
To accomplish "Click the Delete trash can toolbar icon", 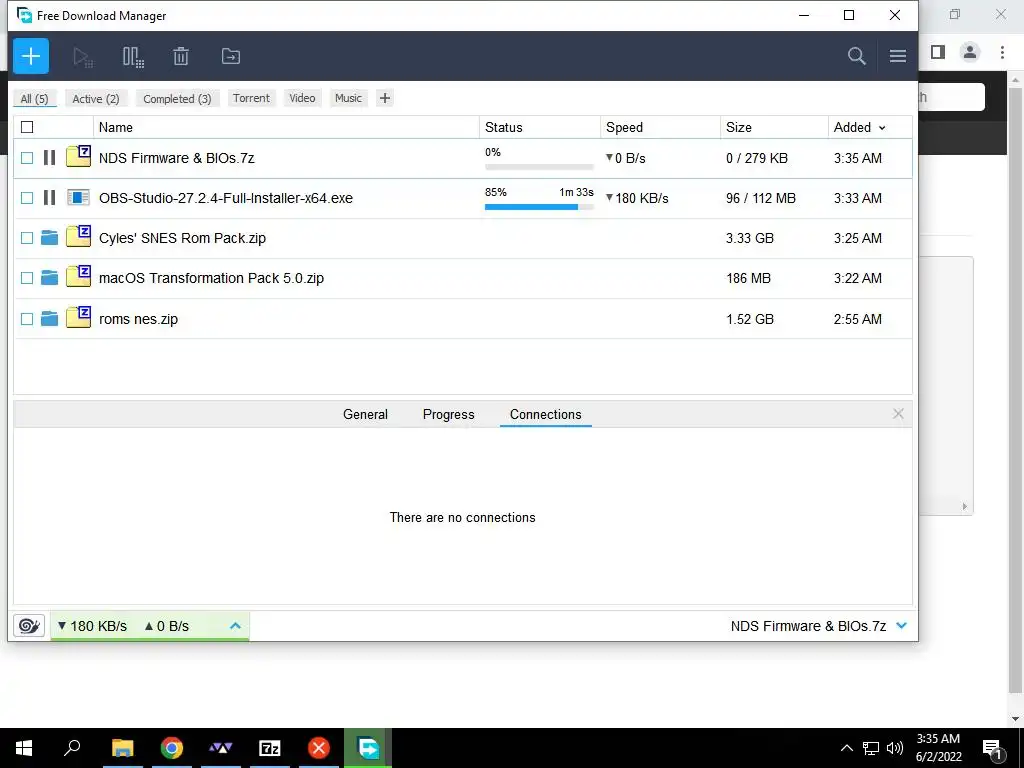I will tap(181, 56).
